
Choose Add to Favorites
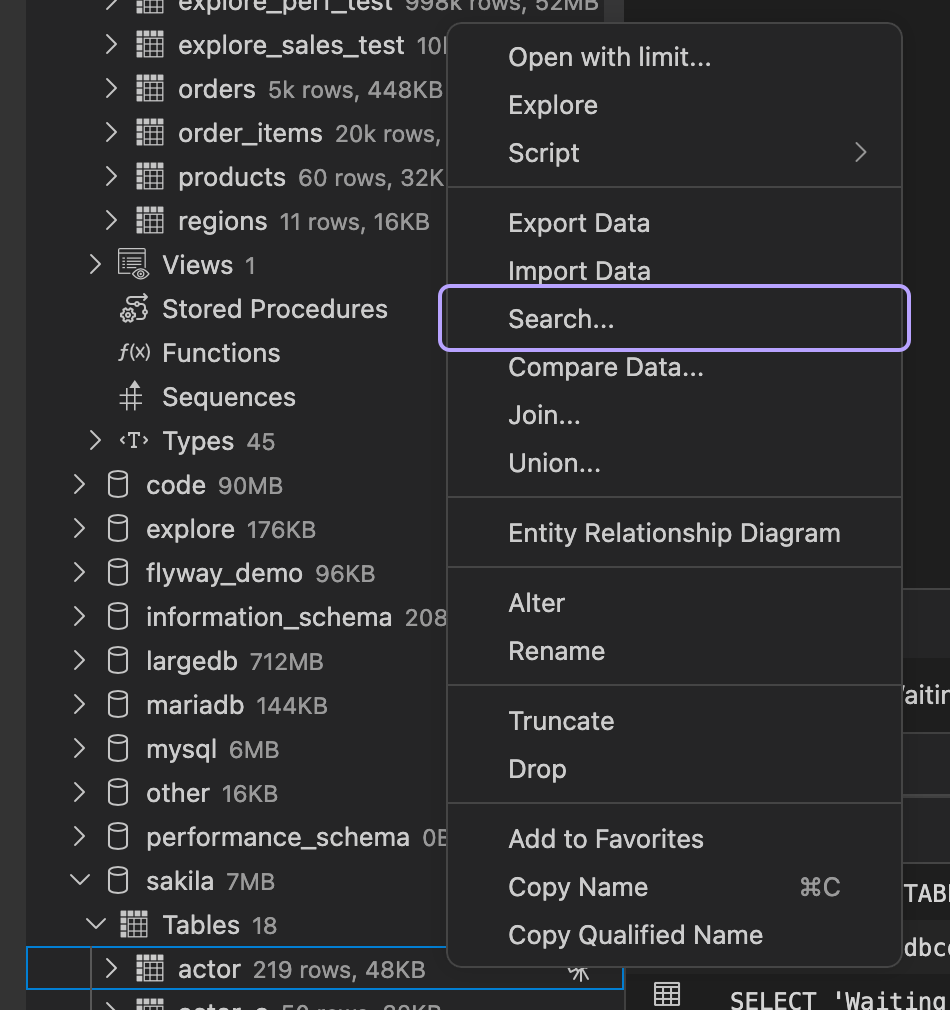click(x=674, y=839)
